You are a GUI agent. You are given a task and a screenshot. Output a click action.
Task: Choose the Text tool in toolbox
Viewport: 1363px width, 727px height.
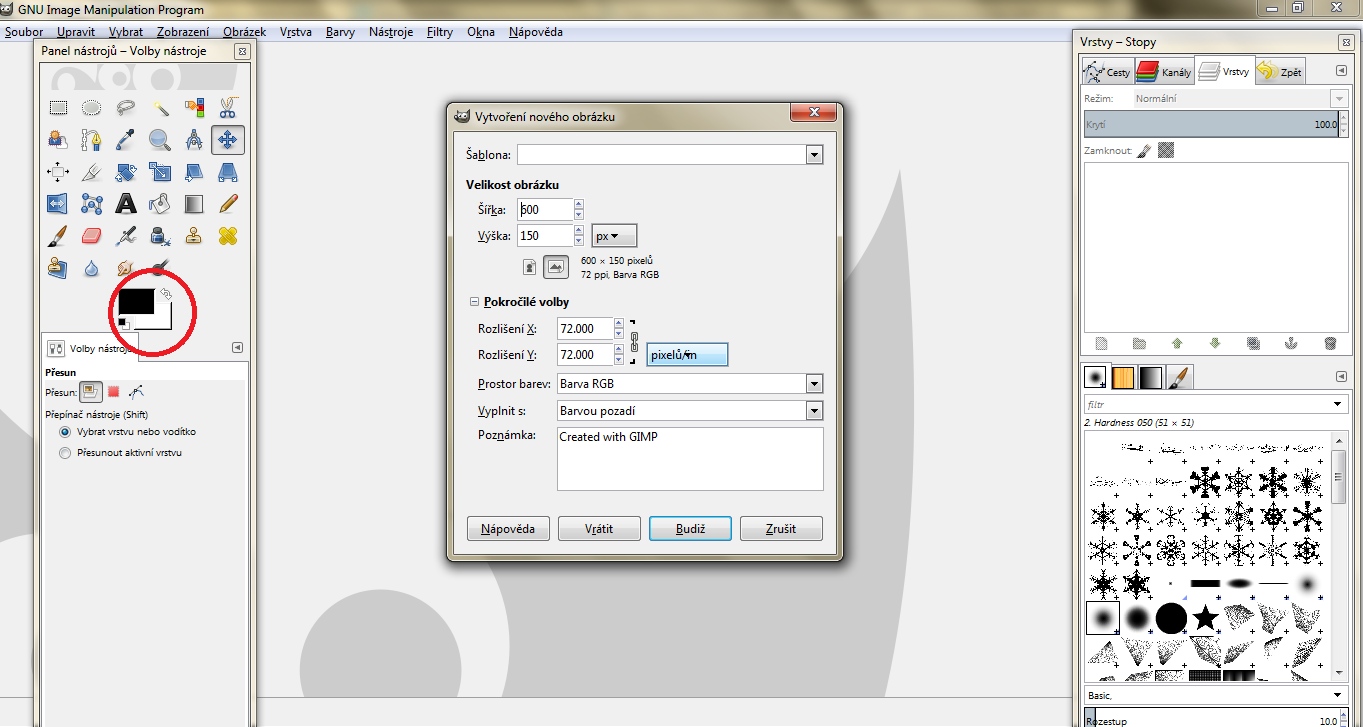click(x=126, y=204)
